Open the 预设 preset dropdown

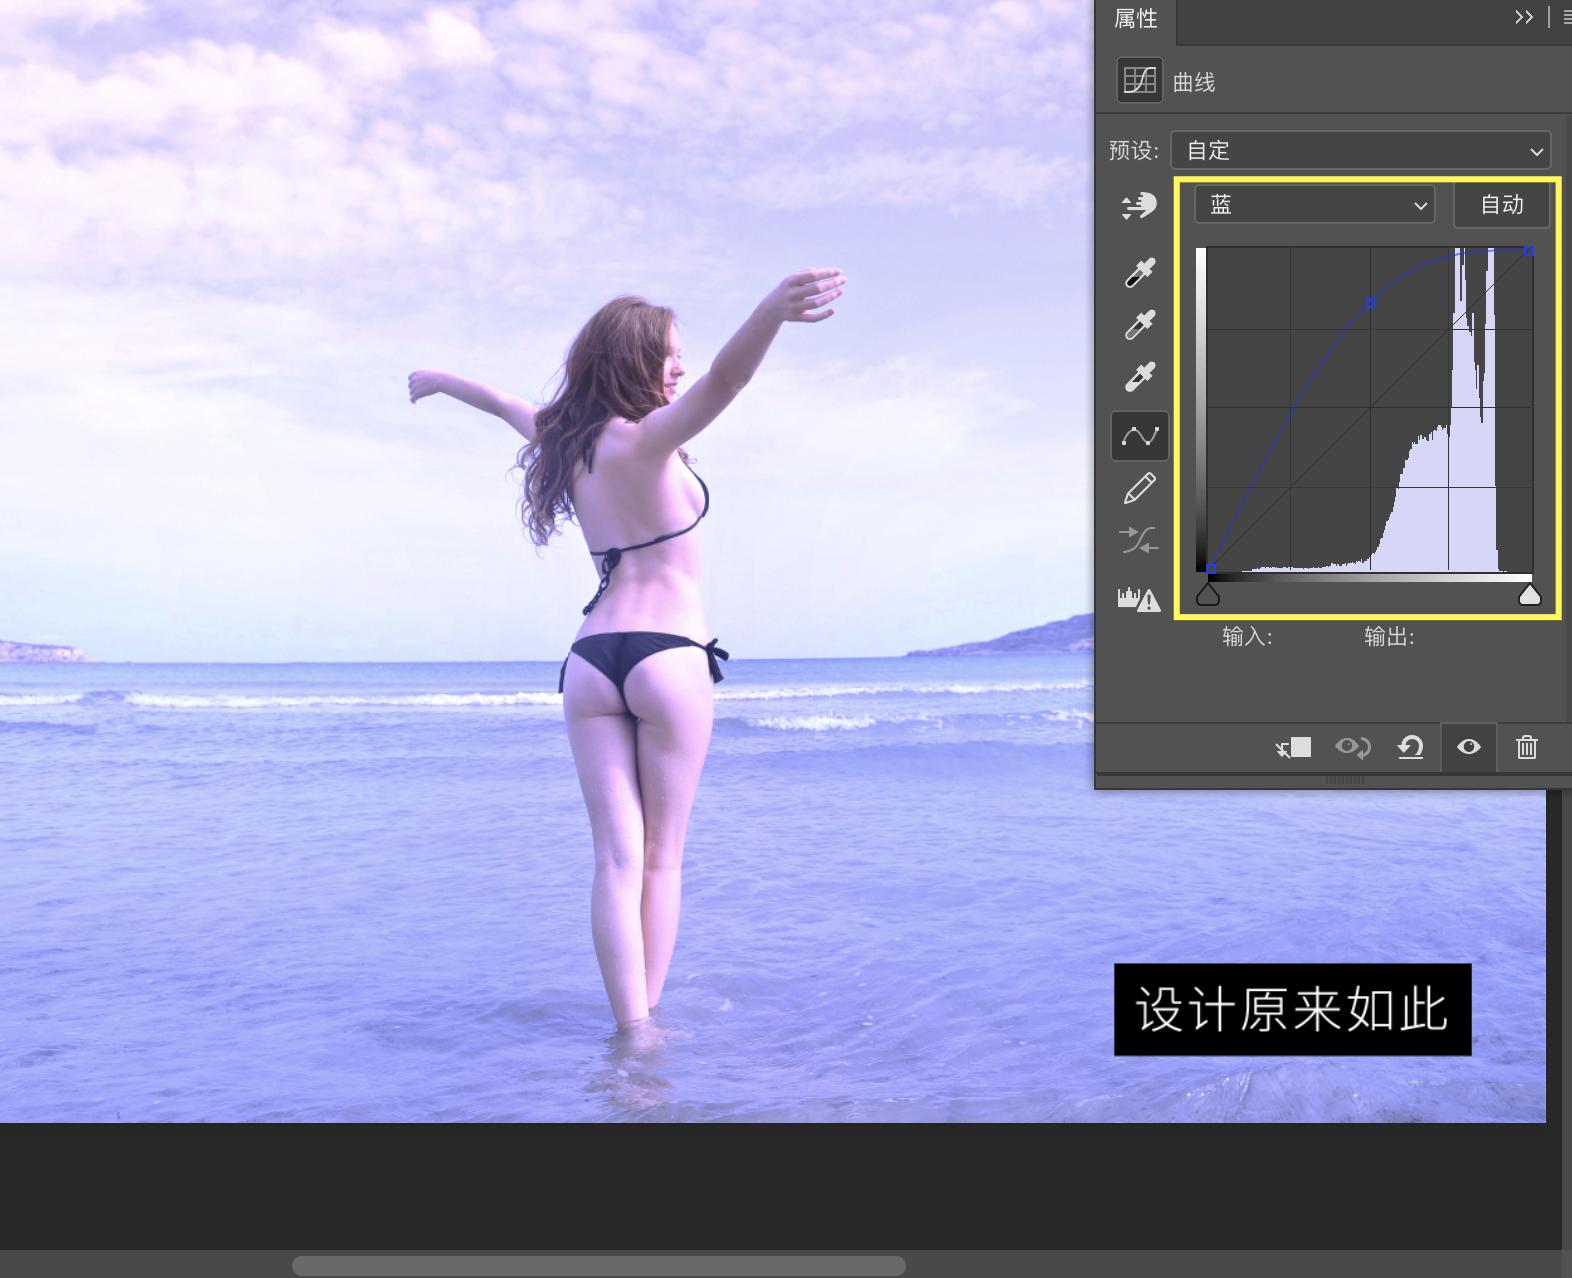[x=1360, y=151]
